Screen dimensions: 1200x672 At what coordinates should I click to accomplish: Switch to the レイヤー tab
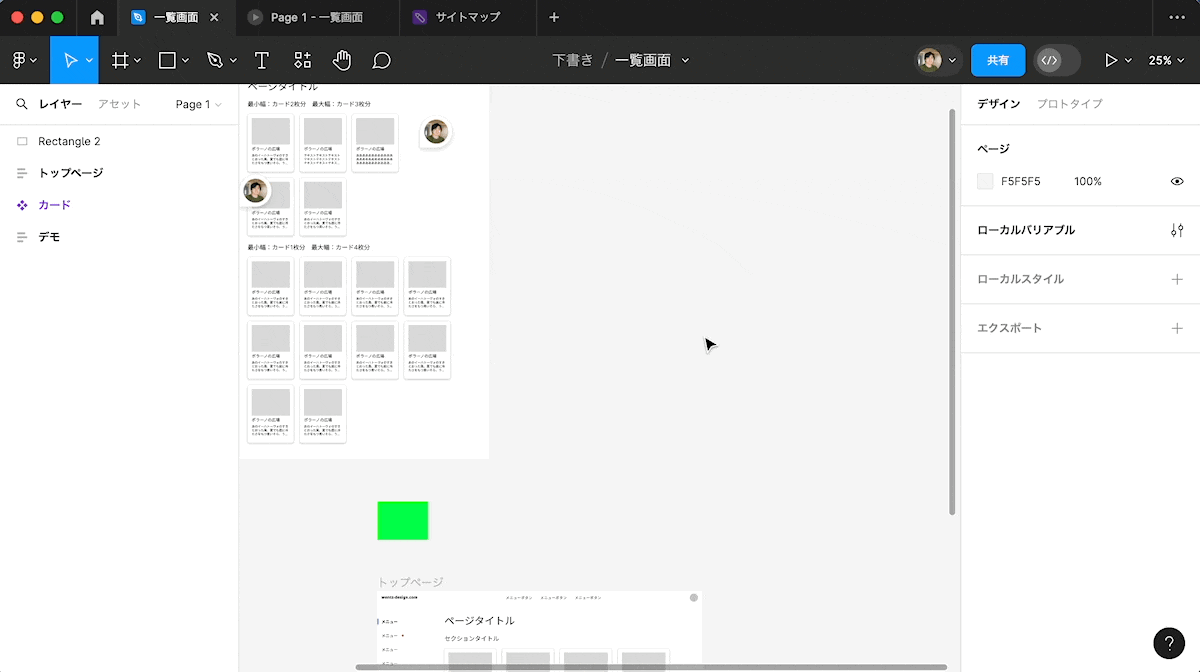[x=60, y=104]
